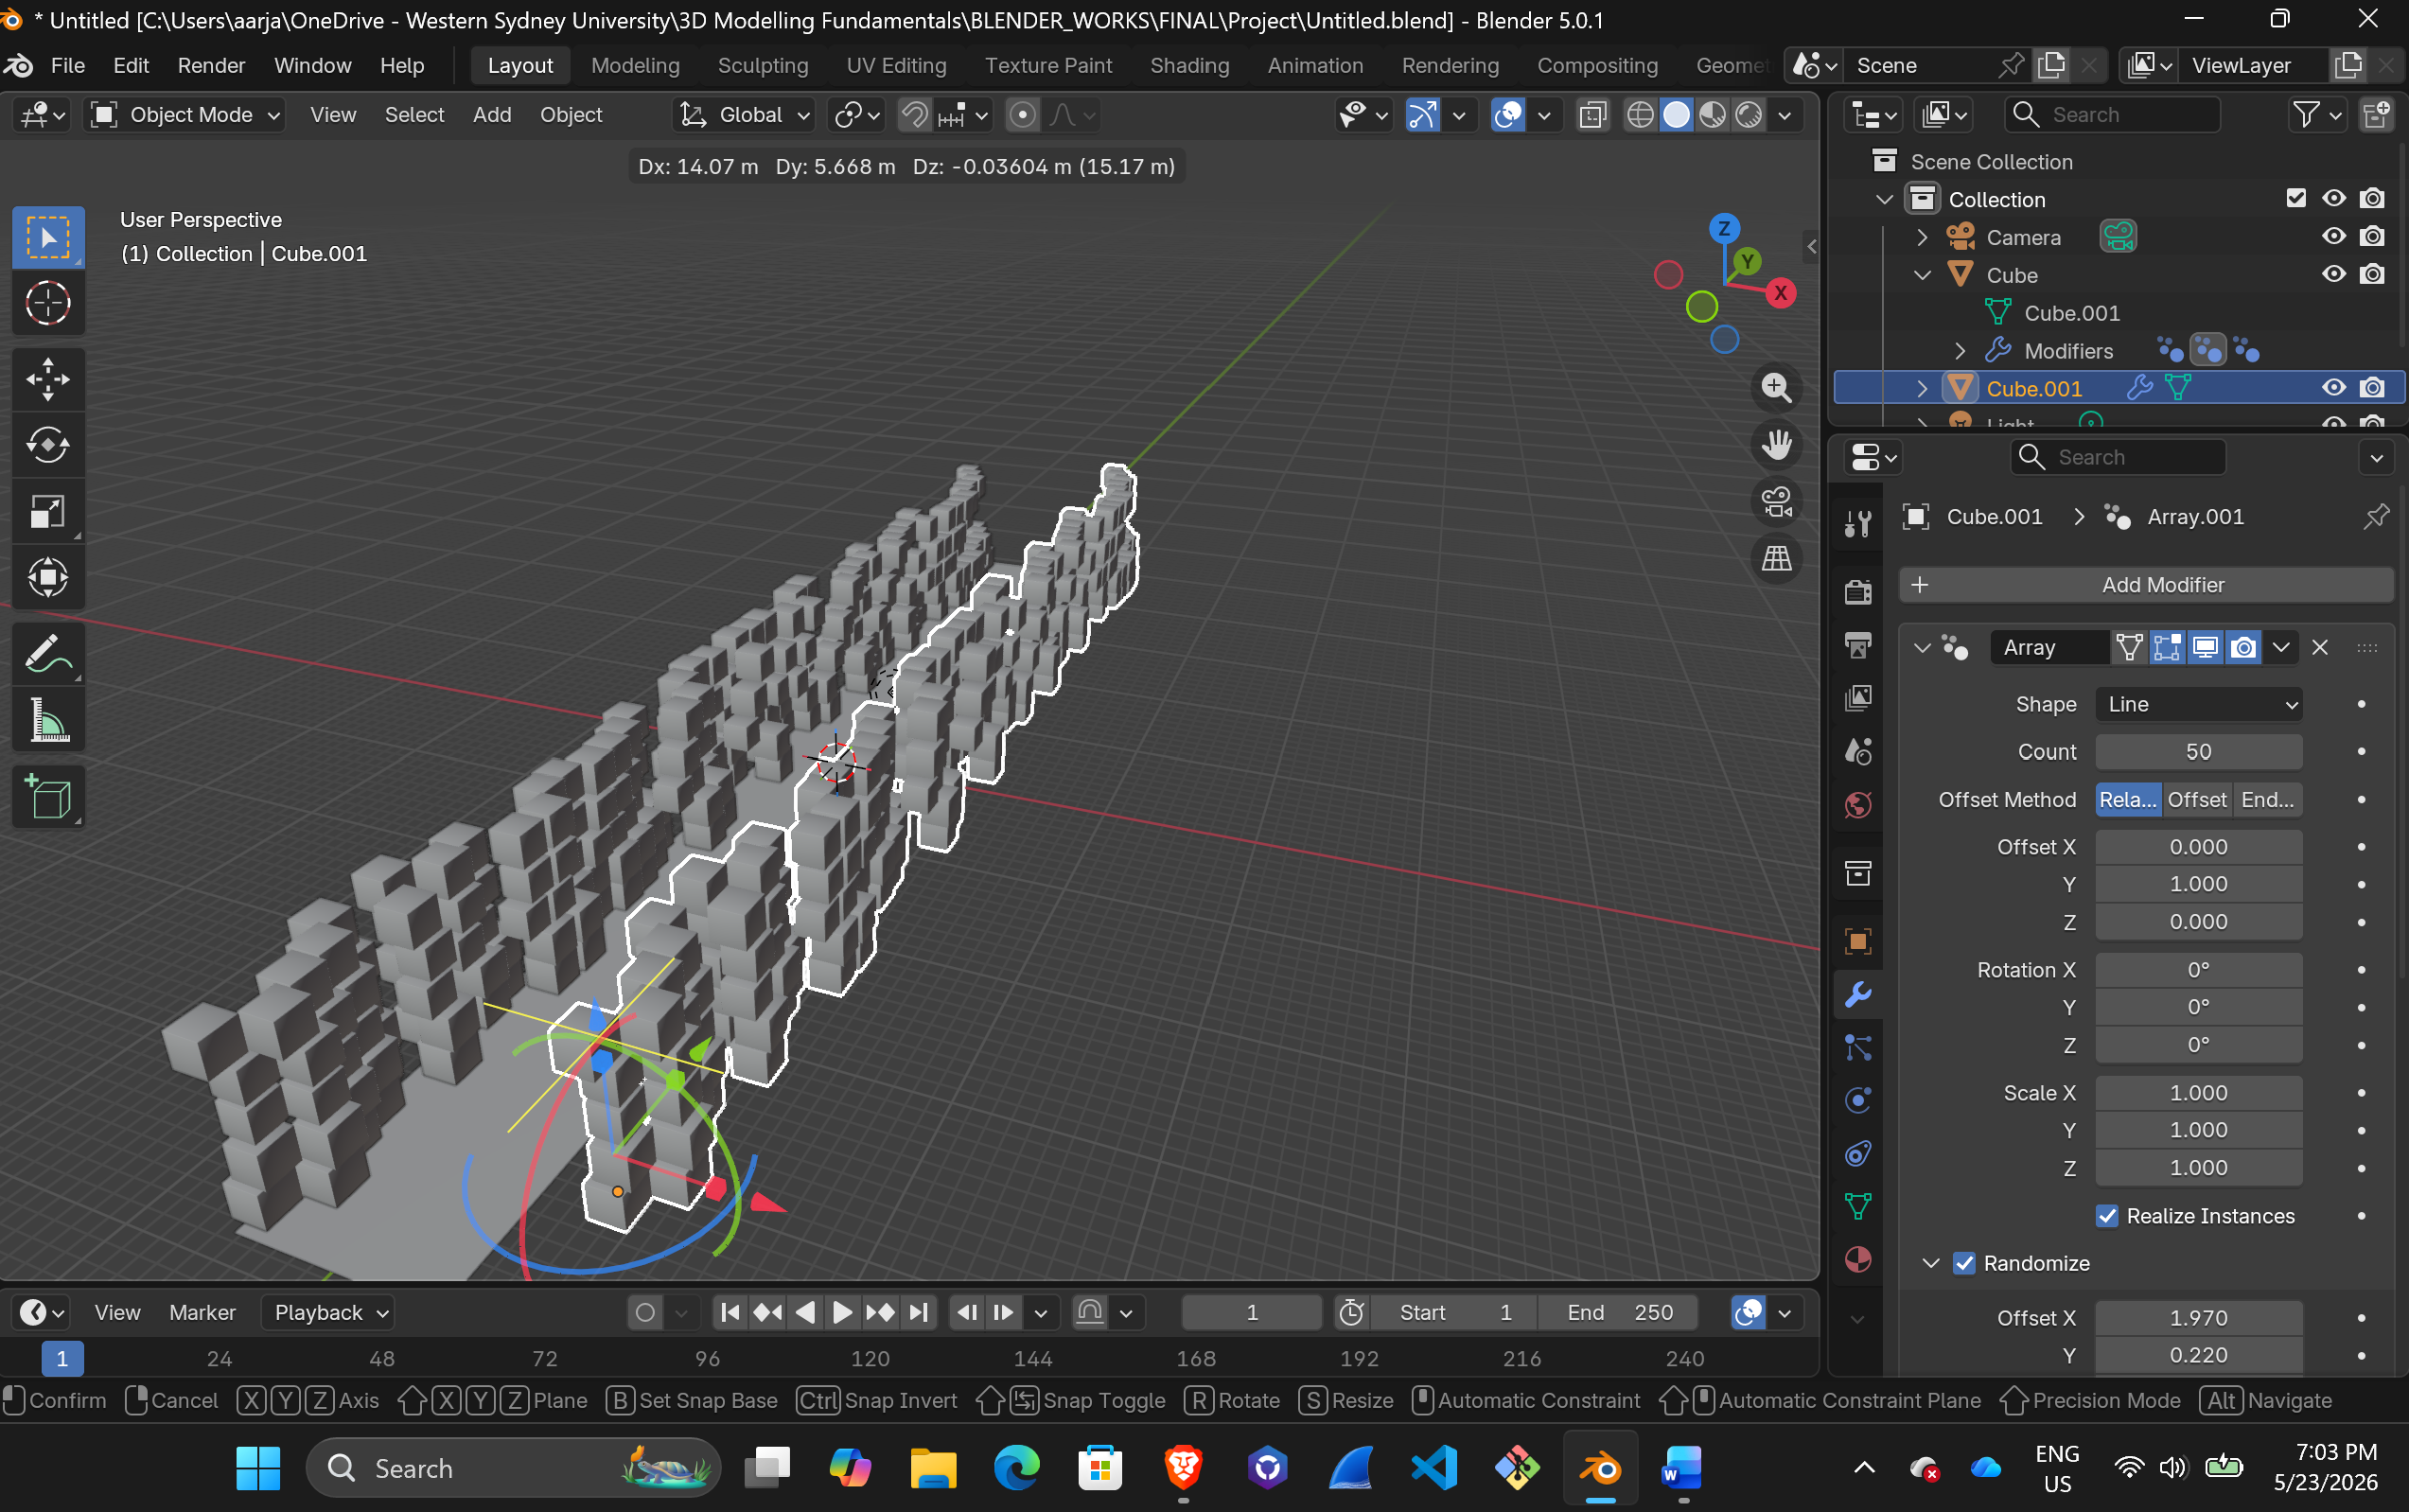The image size is (2409, 1512).
Task: Hide Camera in viewport
Action: point(2333,237)
